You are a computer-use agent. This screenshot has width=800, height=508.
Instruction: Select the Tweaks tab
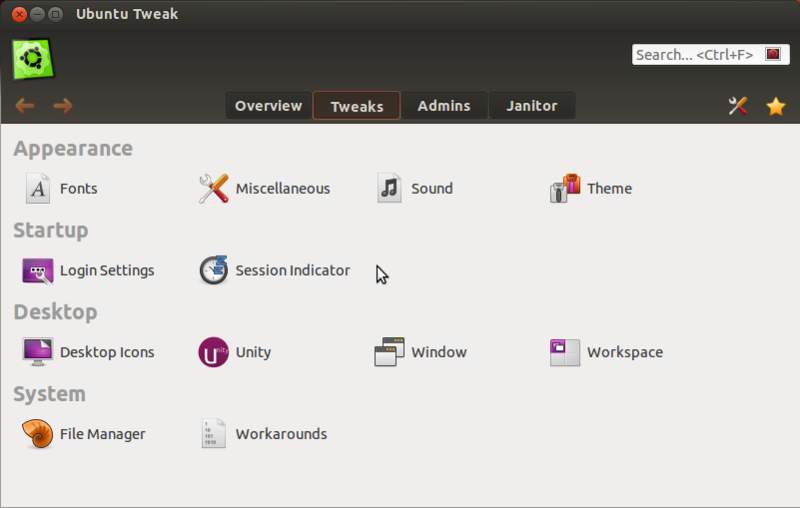click(357, 106)
